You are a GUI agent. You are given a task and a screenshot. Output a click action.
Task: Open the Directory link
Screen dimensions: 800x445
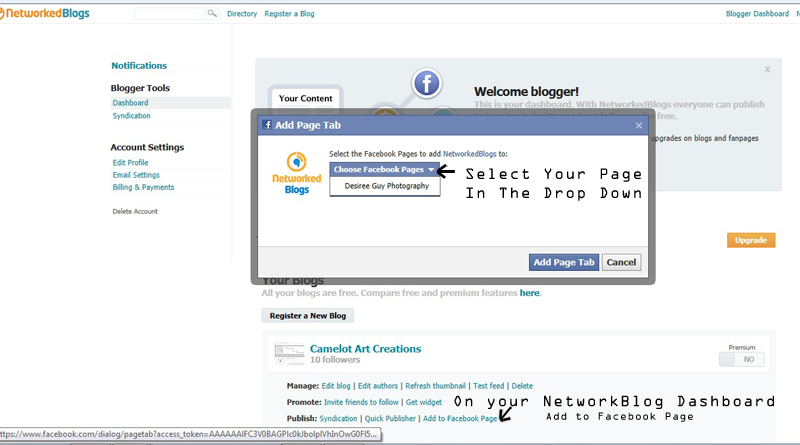coord(242,14)
